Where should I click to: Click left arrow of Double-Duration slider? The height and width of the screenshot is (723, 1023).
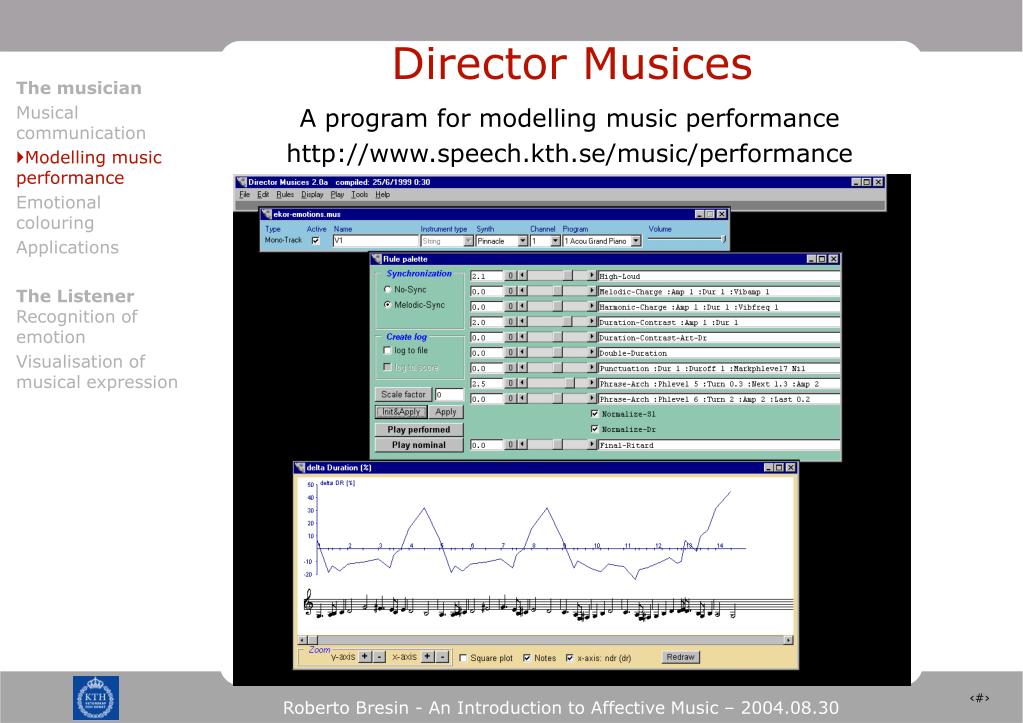click(522, 353)
